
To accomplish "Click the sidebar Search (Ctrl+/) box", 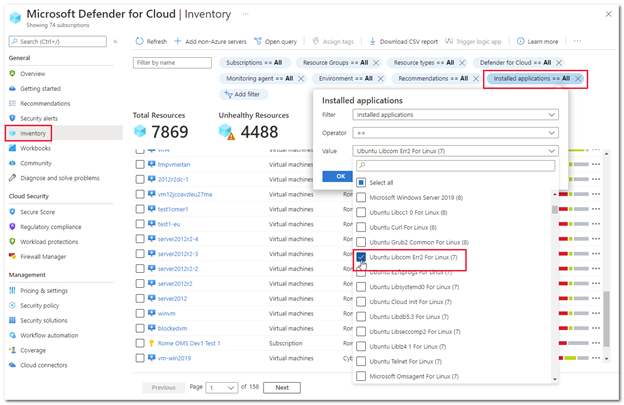I will pyautogui.click(x=58, y=41).
